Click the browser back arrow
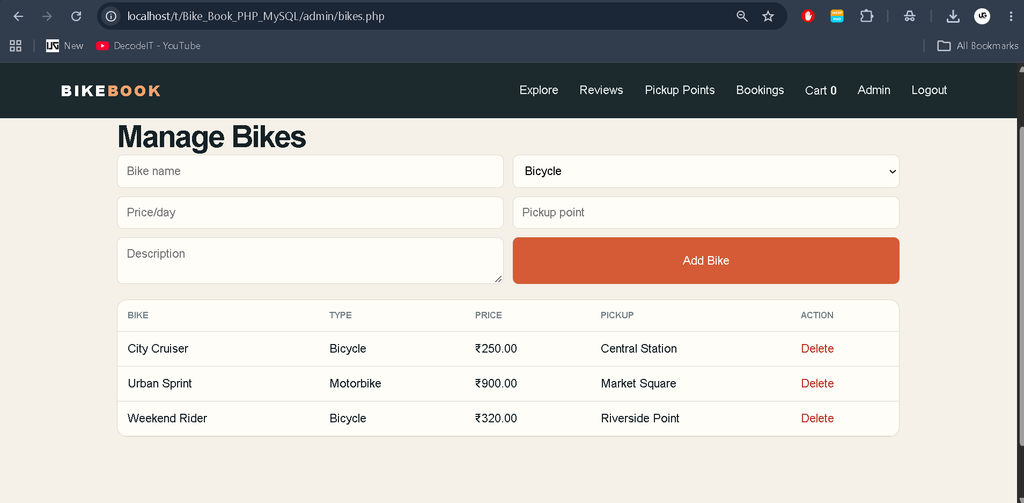The image size is (1024, 503). pyautogui.click(x=18, y=16)
